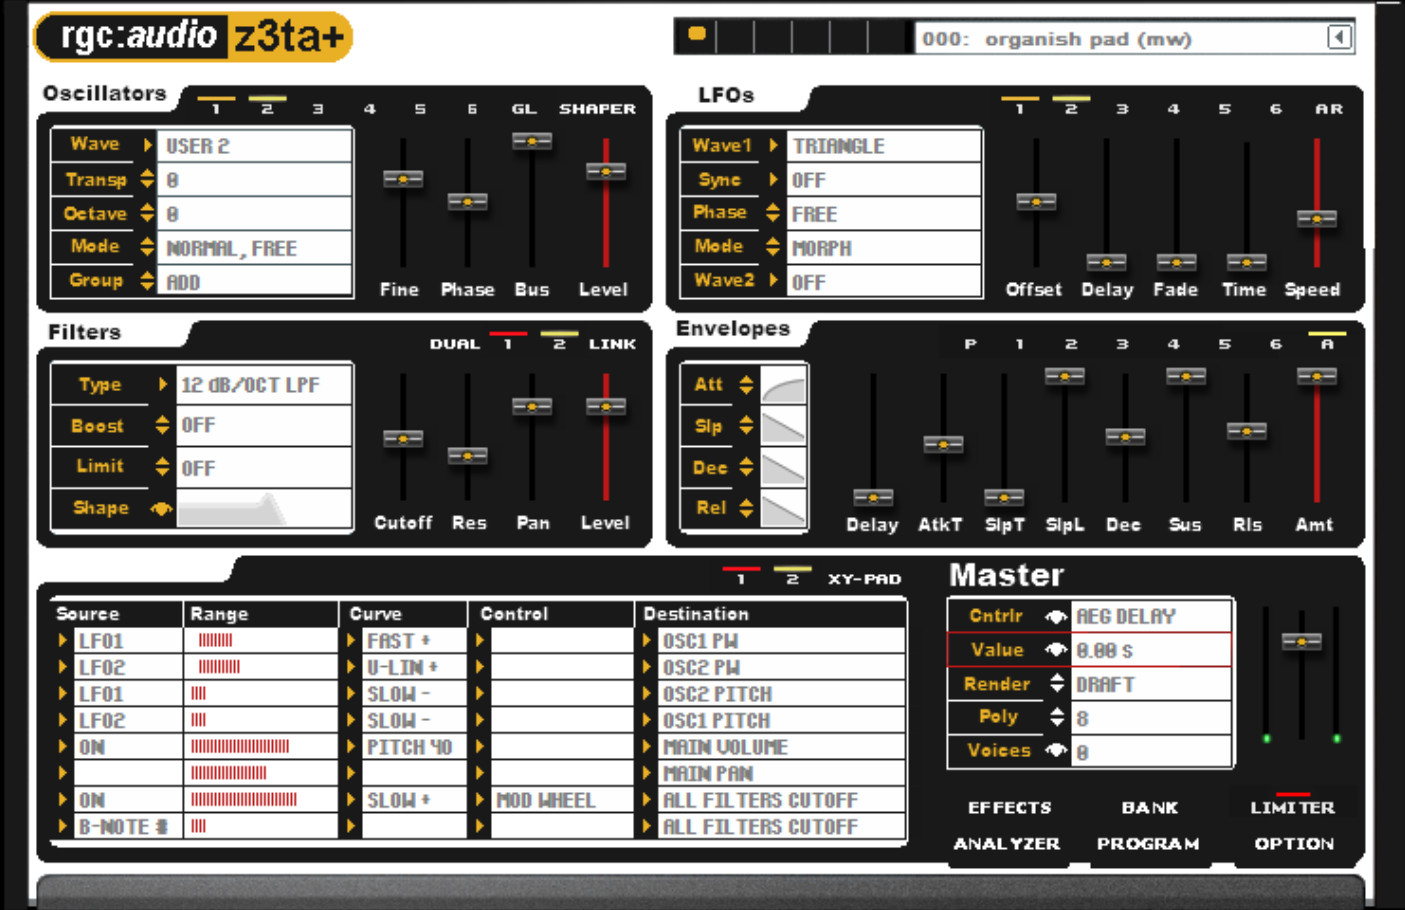The image size is (1405, 910).
Task: Open Control arrow for the MOD WHEEL row
Action: (x=480, y=800)
